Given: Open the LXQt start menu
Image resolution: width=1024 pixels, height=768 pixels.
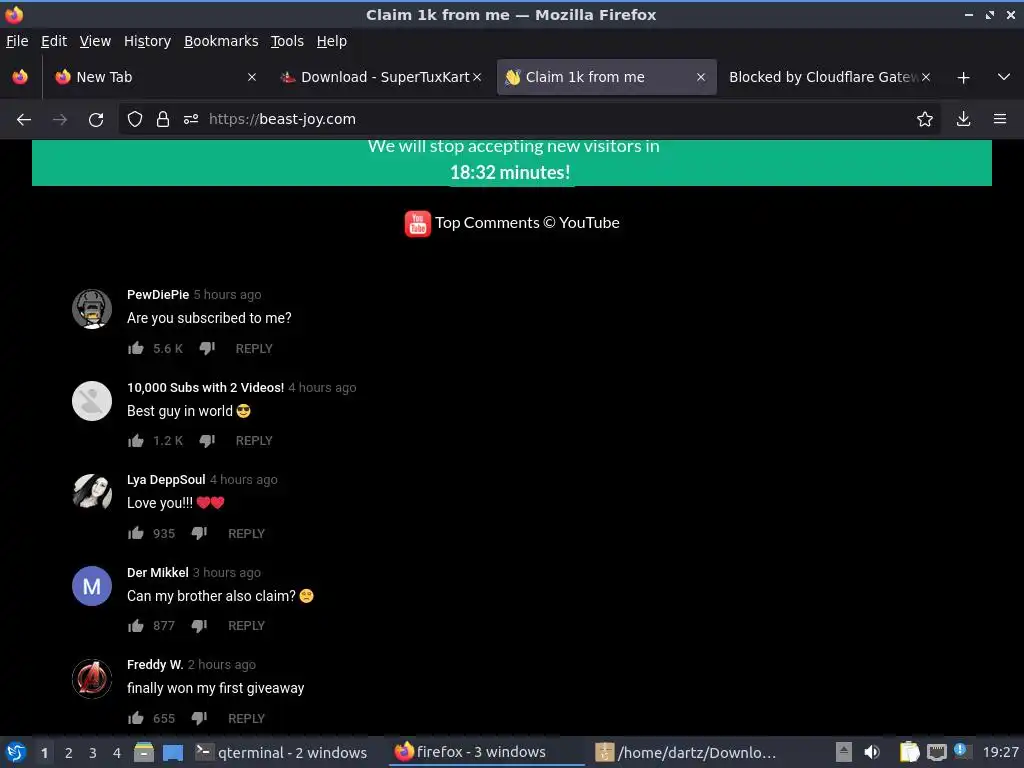Looking at the screenshot, I should click(16, 752).
